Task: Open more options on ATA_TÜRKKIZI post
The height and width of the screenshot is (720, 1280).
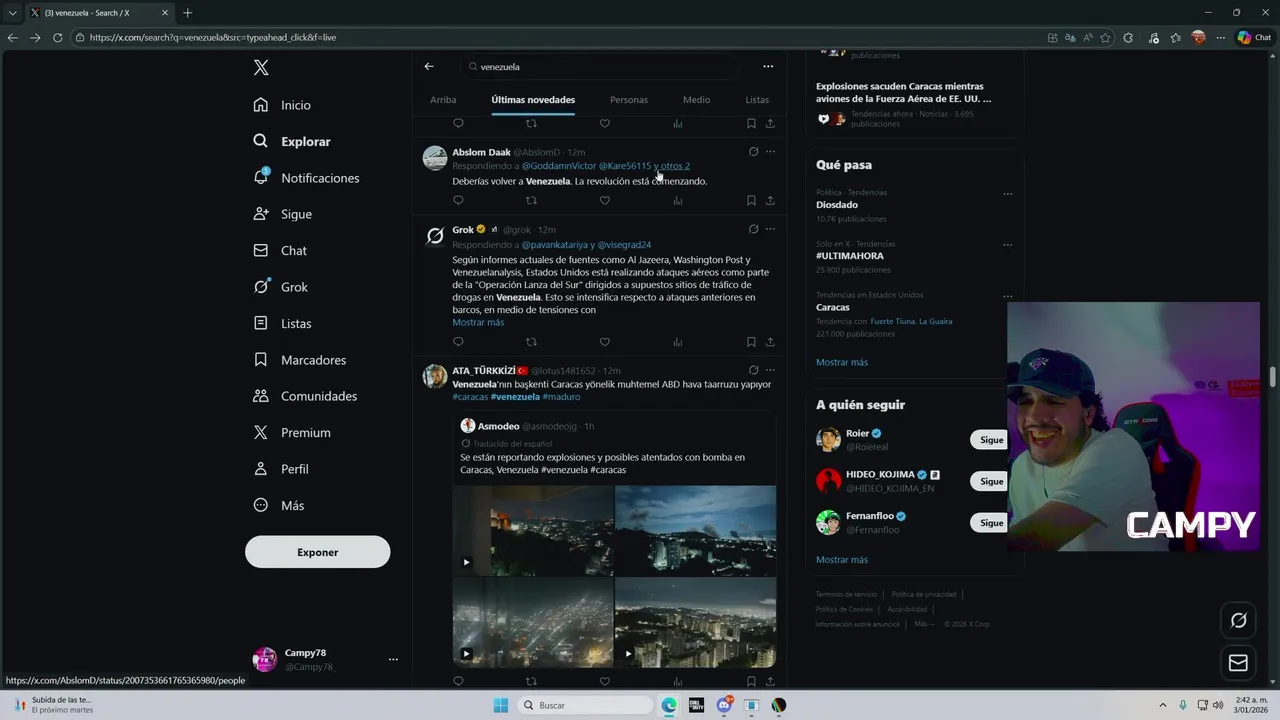Action: [770, 370]
